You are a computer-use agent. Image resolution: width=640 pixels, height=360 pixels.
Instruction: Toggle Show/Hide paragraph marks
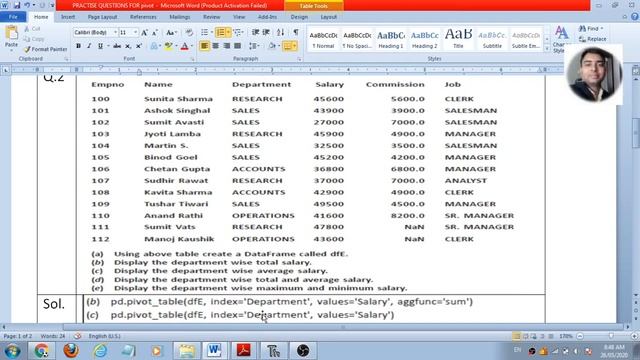296,32
